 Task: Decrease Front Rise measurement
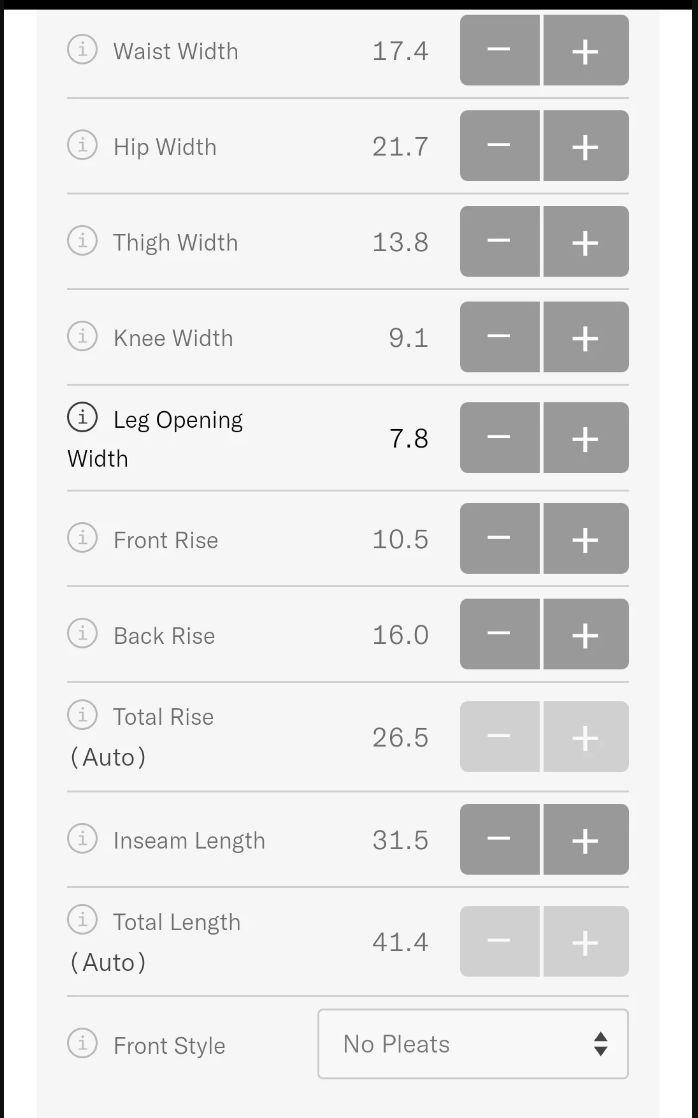coord(499,539)
